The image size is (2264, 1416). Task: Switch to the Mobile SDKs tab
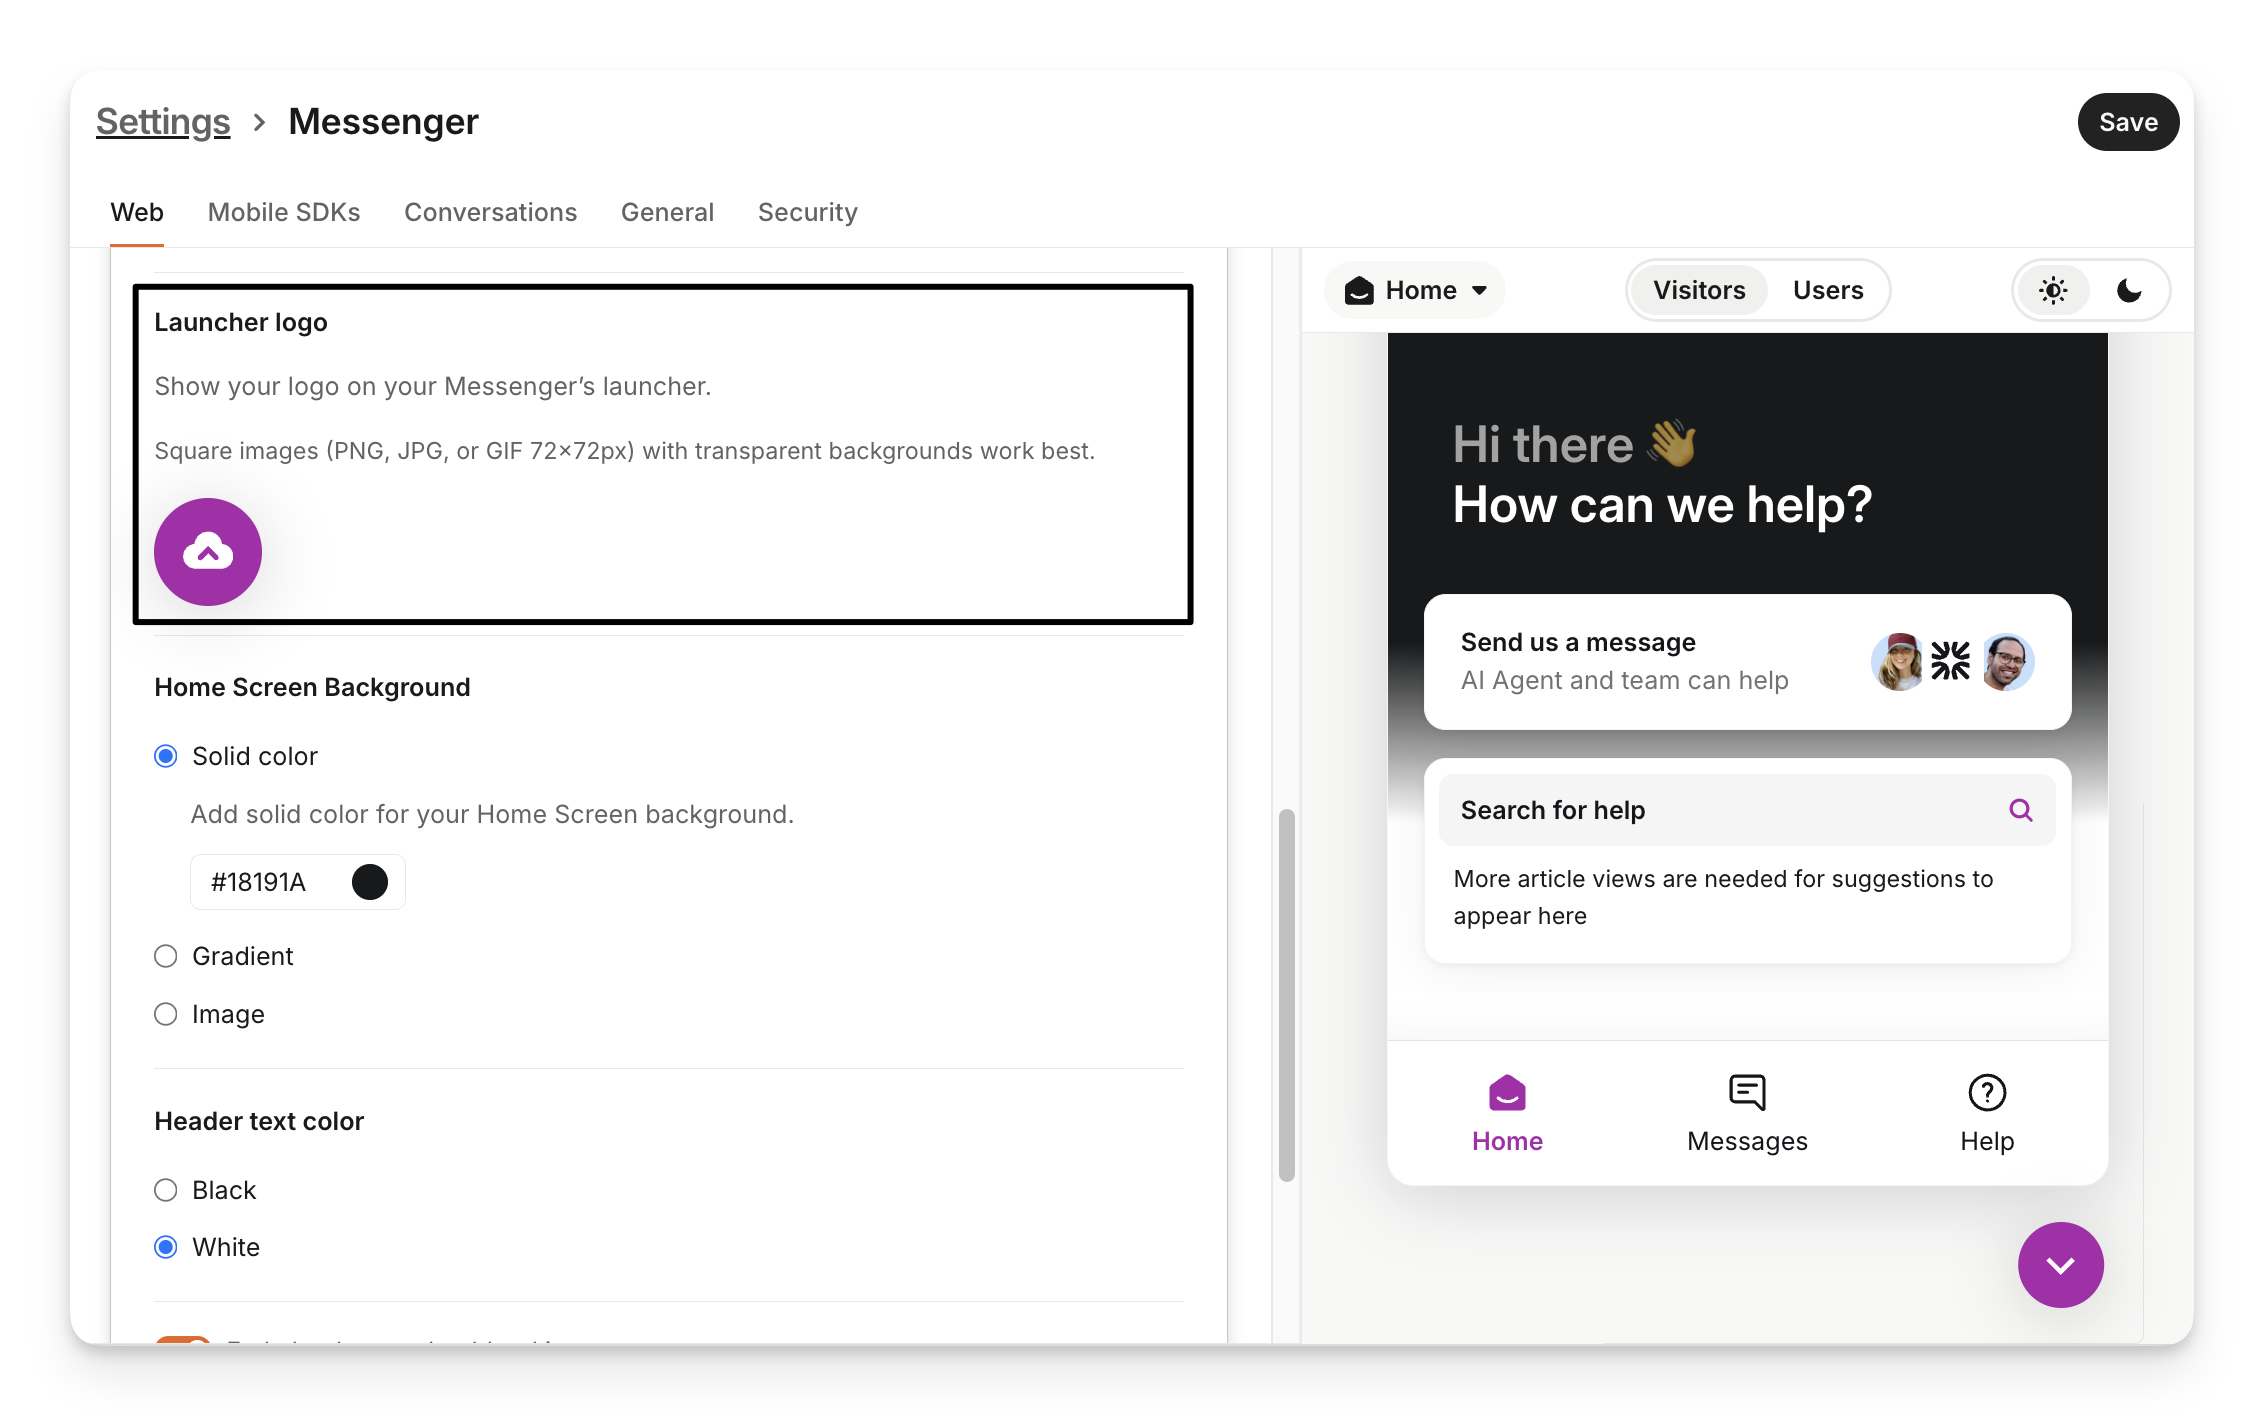coord(284,213)
